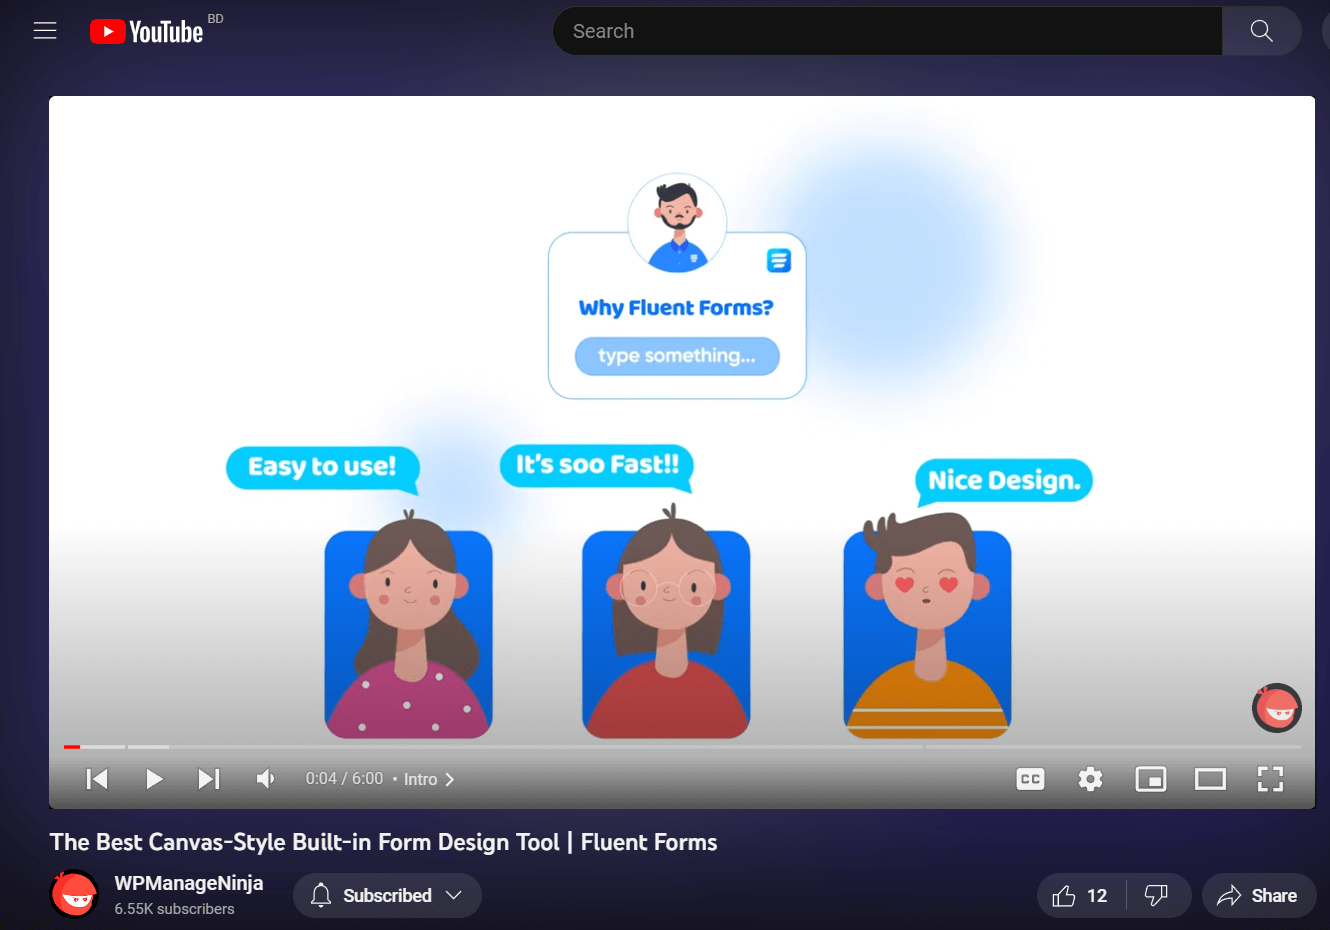Click the channel watermark in video corner

(1277, 708)
